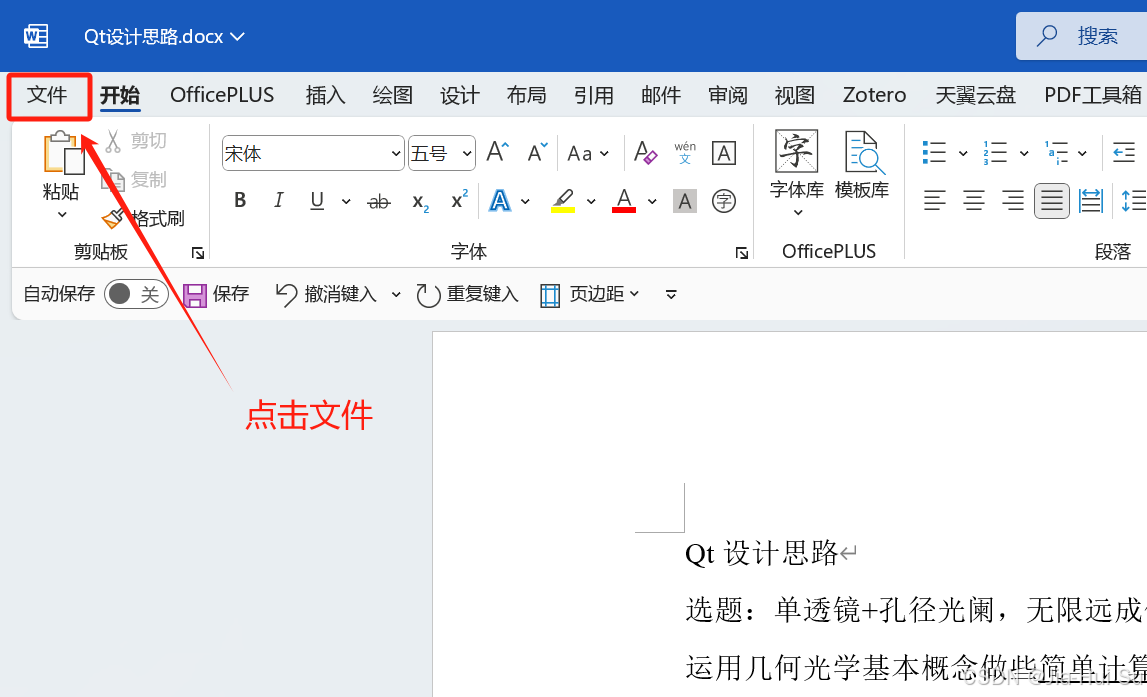Expand text effects dropdown arrow
This screenshot has height=697, width=1147.
point(525,201)
